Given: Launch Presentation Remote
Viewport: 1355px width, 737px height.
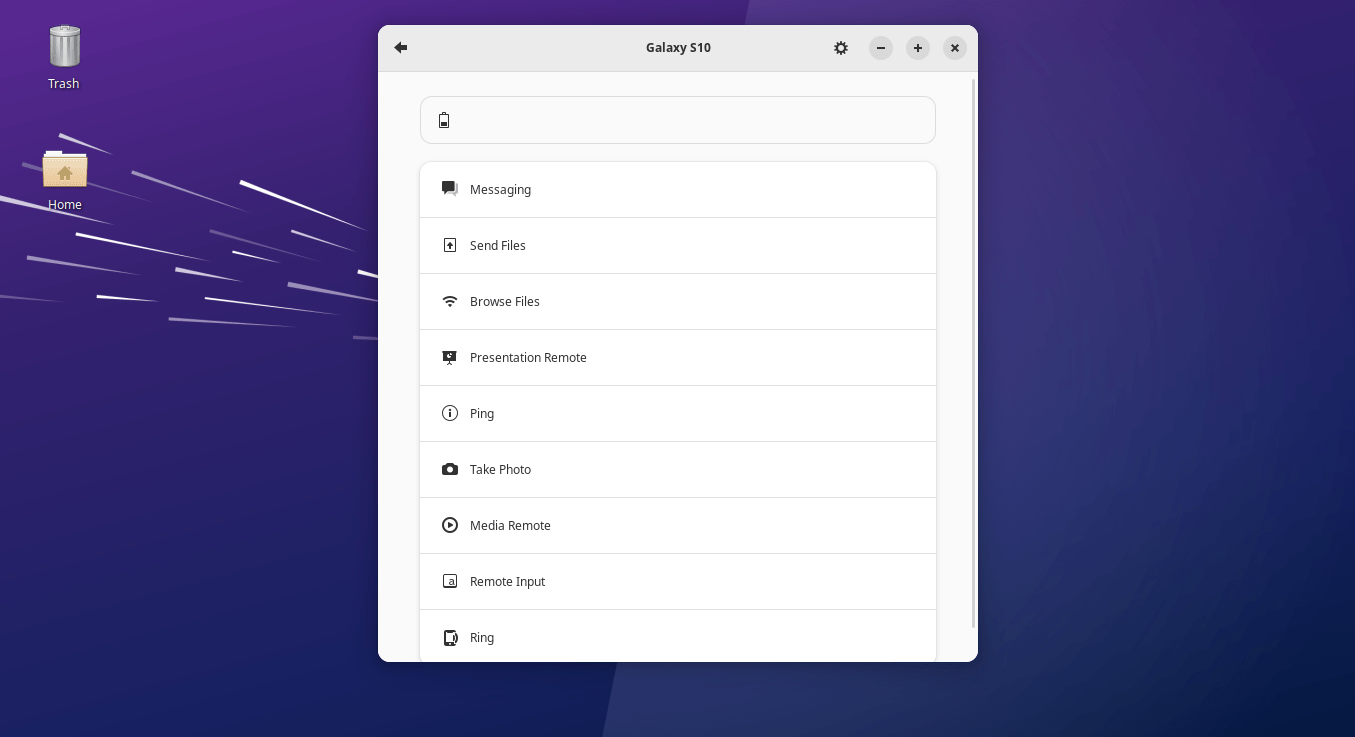Looking at the screenshot, I should (678, 358).
